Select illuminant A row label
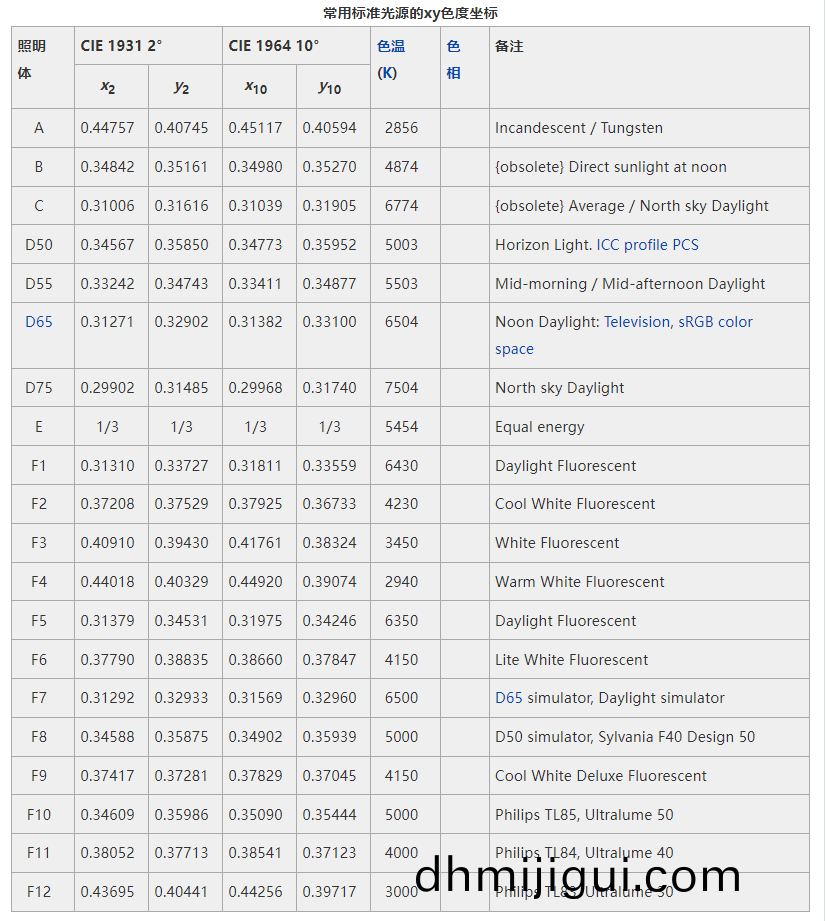Screen dimensions: 826x921 click(x=39, y=128)
